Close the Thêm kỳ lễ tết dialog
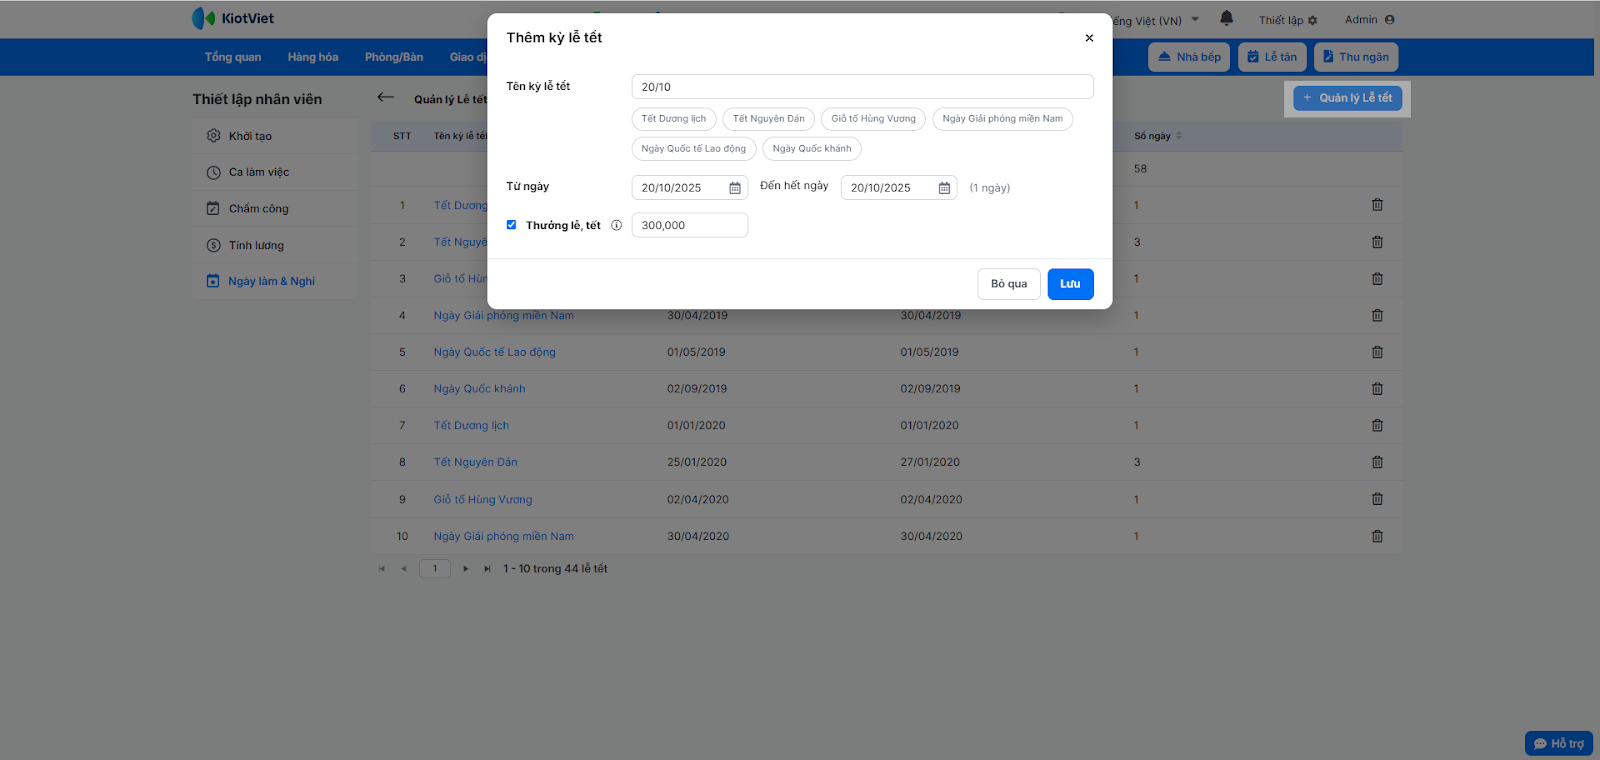 pyautogui.click(x=1089, y=38)
